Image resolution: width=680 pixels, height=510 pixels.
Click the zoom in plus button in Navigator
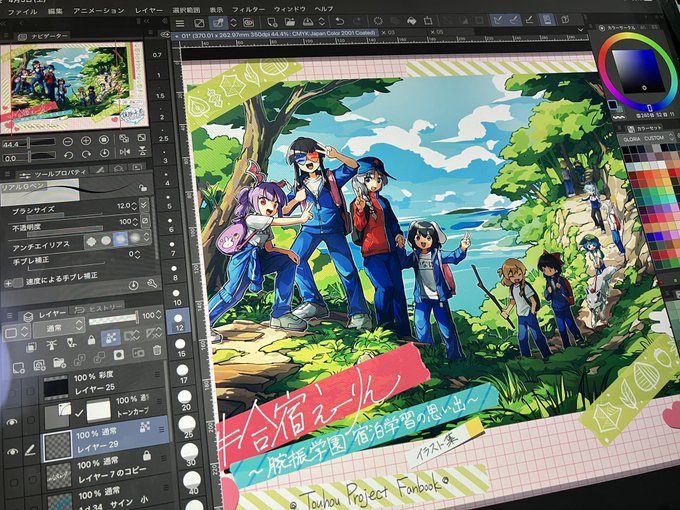tap(85, 140)
